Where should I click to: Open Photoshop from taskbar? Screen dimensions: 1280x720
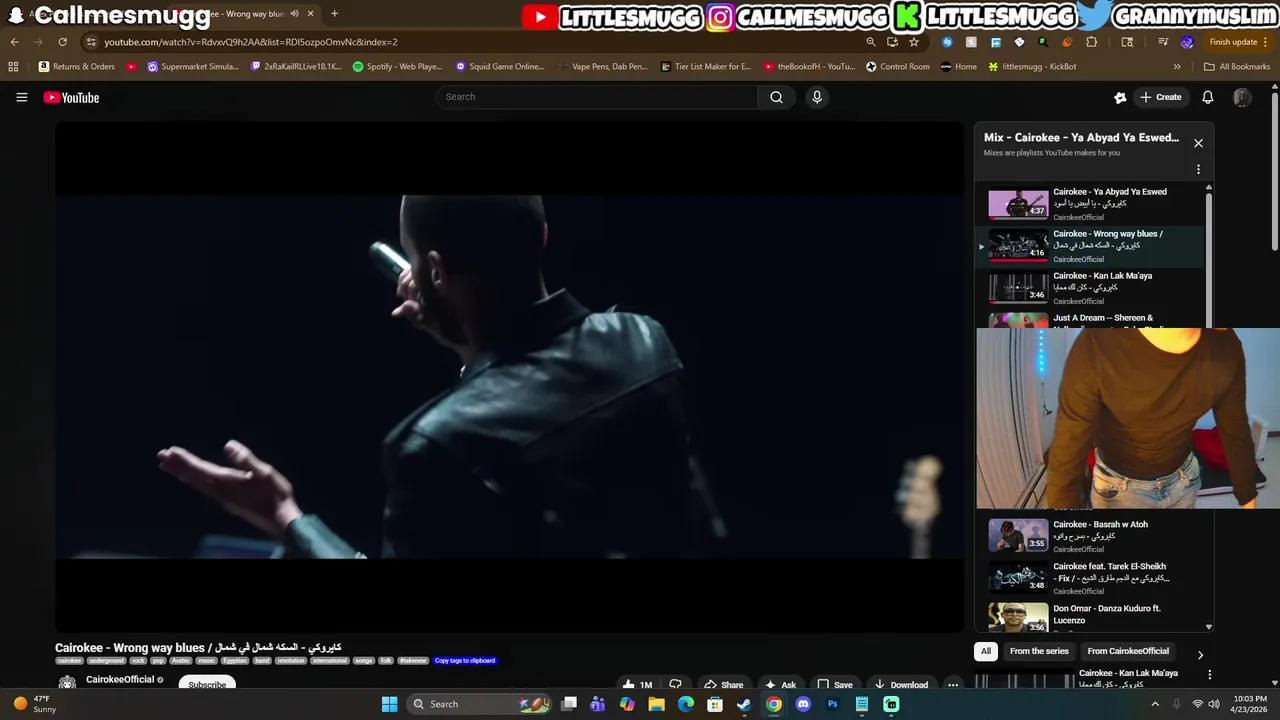[x=832, y=704]
